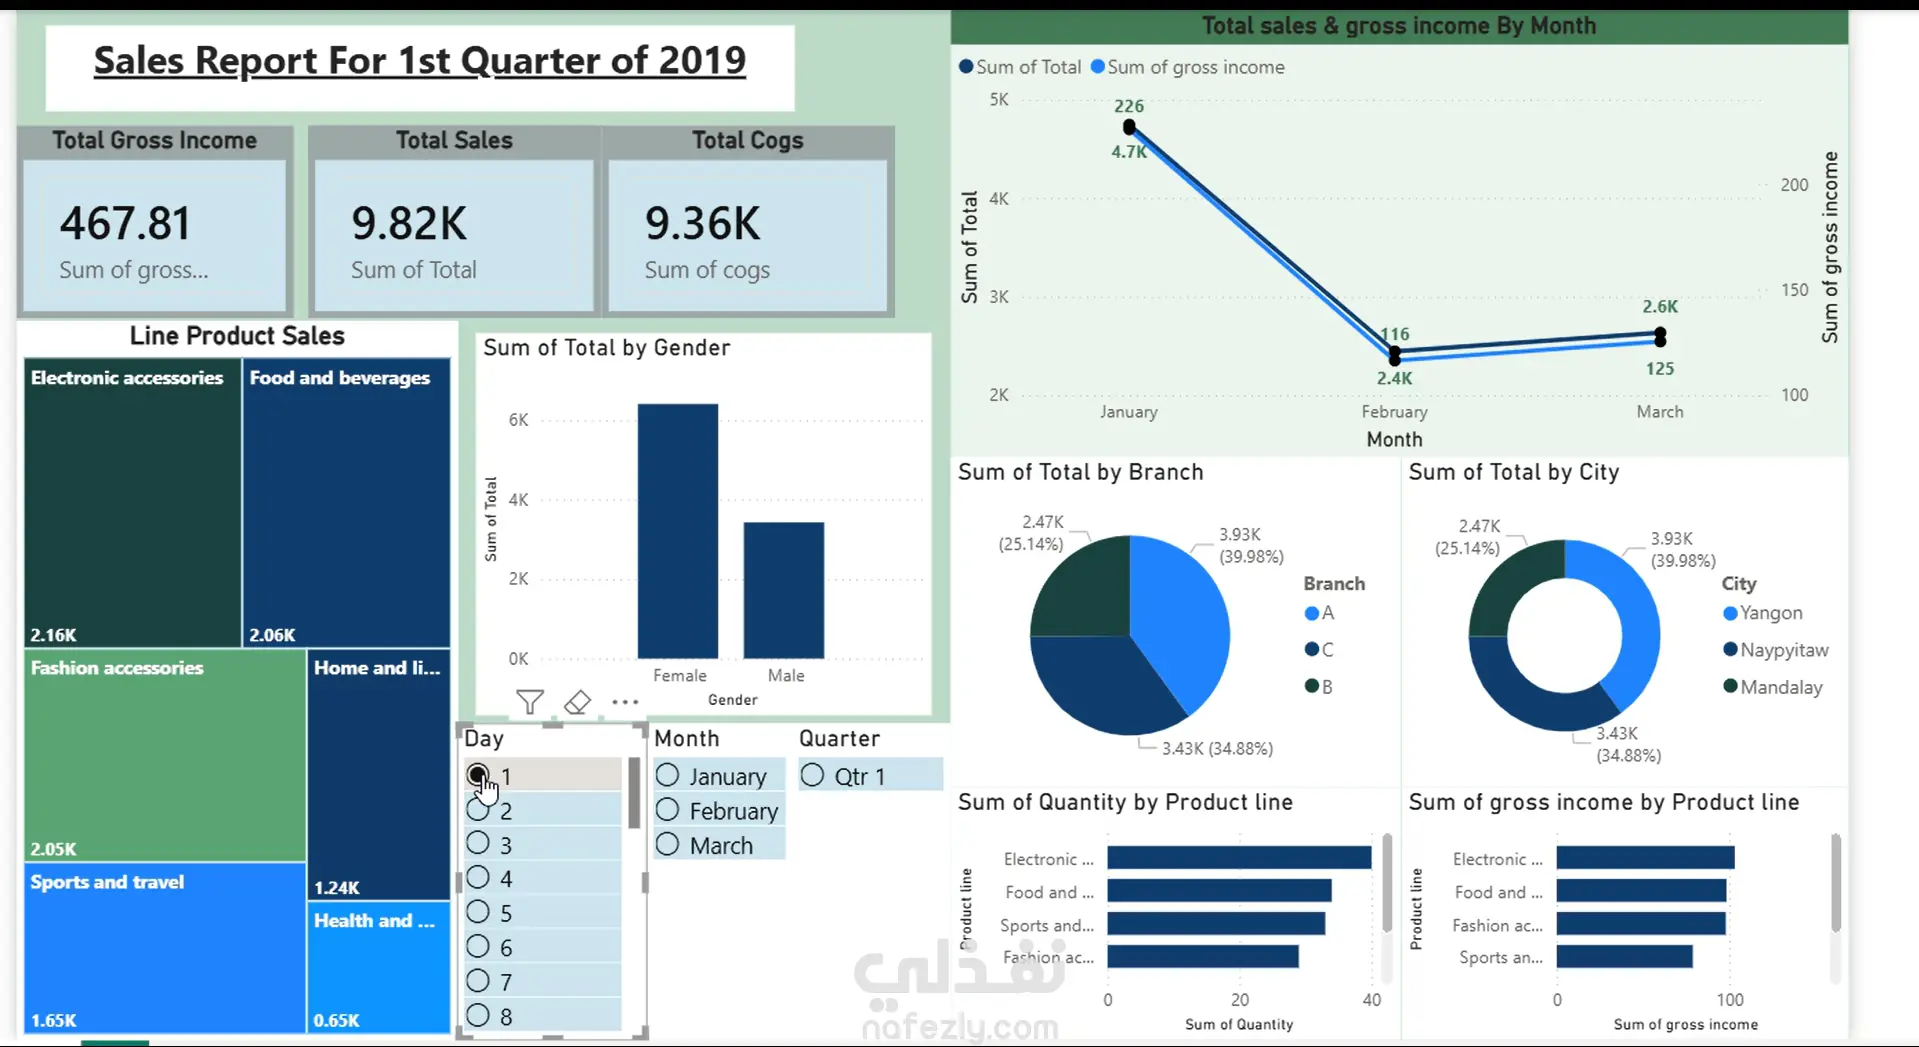Click the Day slicer scrollbar
This screenshot has width=1919, height=1047.
click(634, 793)
